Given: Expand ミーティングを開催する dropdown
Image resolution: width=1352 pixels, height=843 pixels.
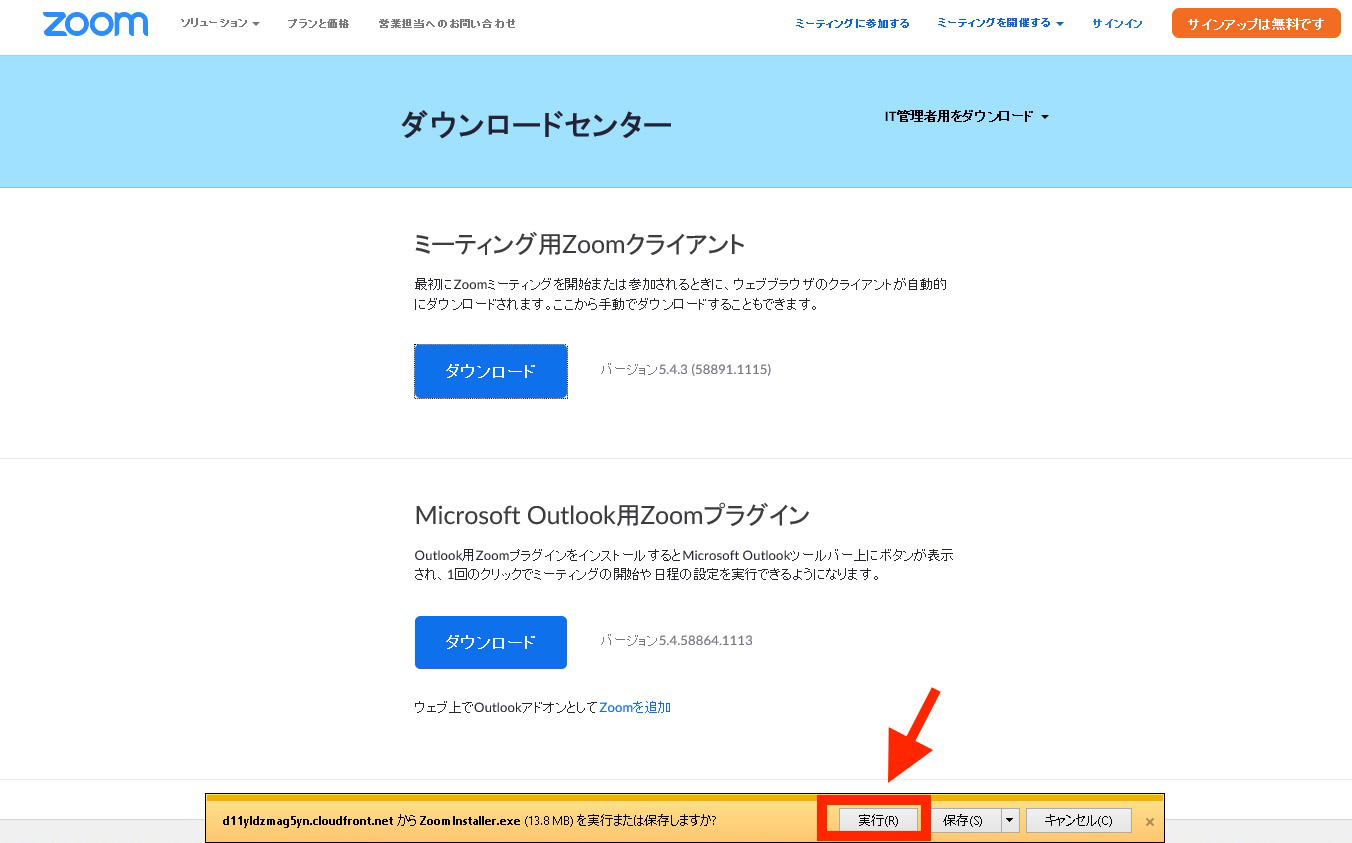Looking at the screenshot, I should 1000,23.
